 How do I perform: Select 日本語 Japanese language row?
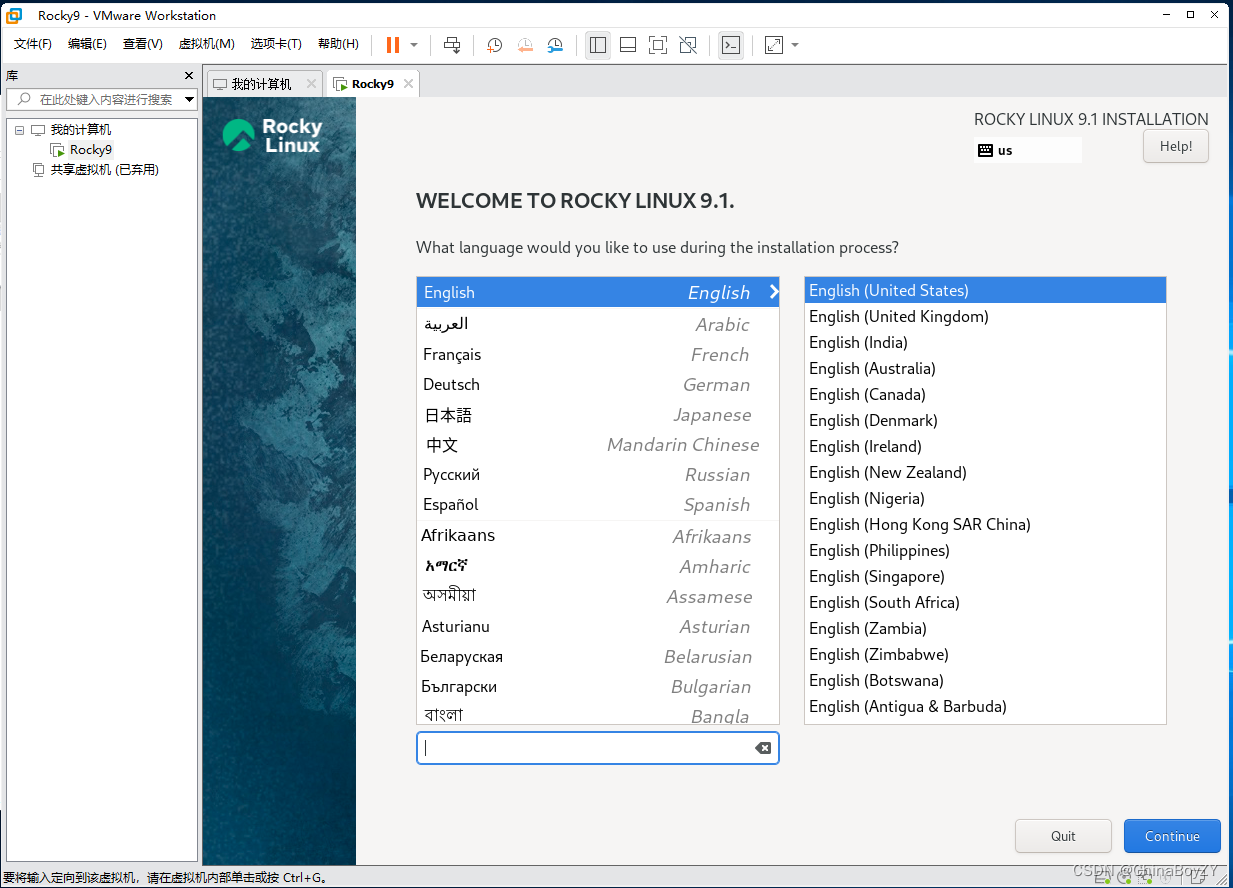[x=598, y=414]
